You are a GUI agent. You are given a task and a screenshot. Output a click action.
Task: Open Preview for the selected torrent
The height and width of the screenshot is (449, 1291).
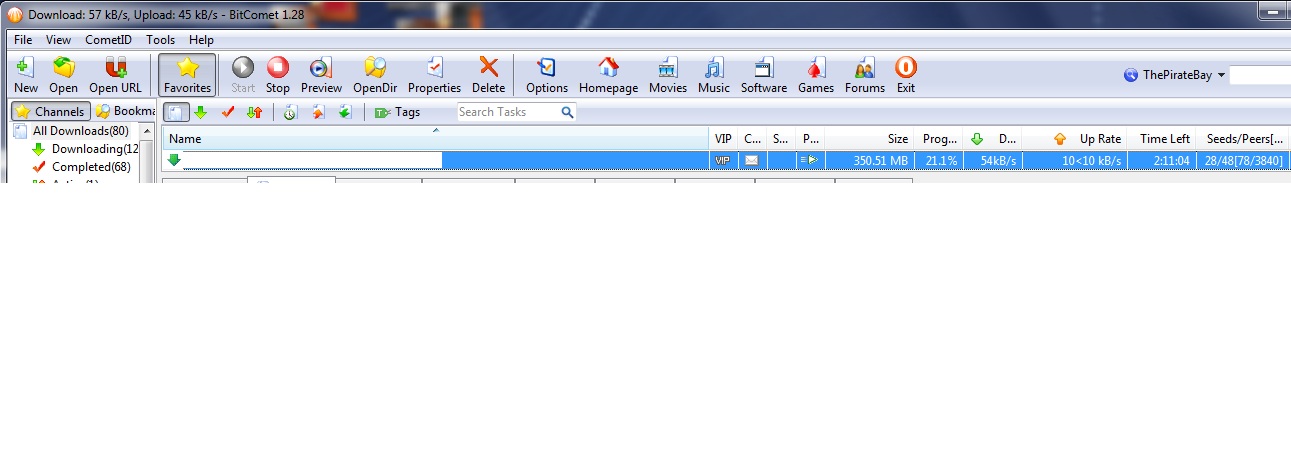(x=321, y=75)
